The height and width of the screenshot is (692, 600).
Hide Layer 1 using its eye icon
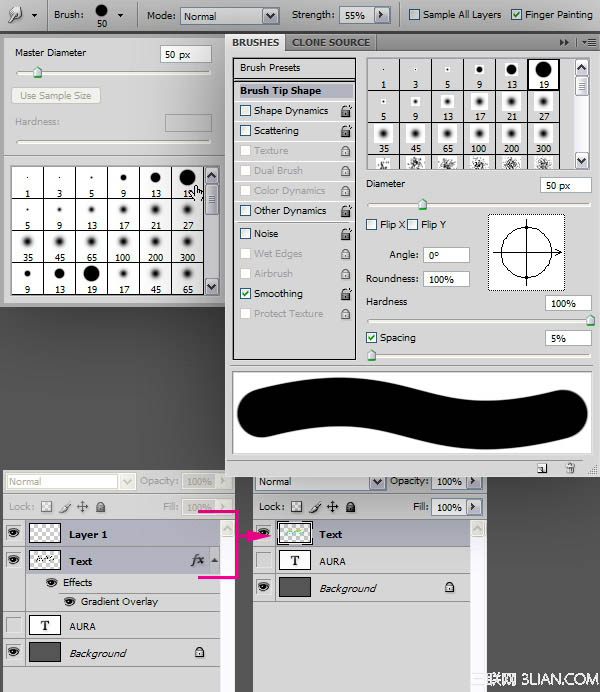[x=14, y=533]
